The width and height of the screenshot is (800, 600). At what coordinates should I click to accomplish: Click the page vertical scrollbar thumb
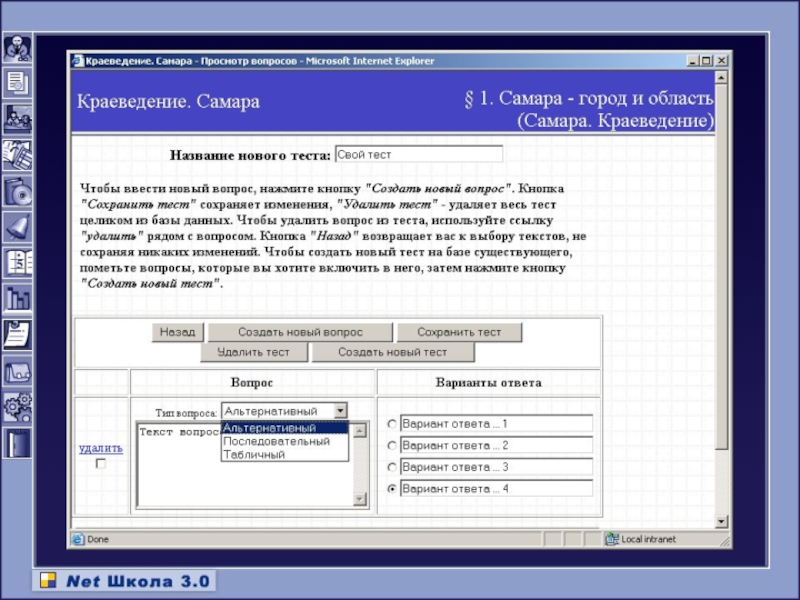[721, 267]
